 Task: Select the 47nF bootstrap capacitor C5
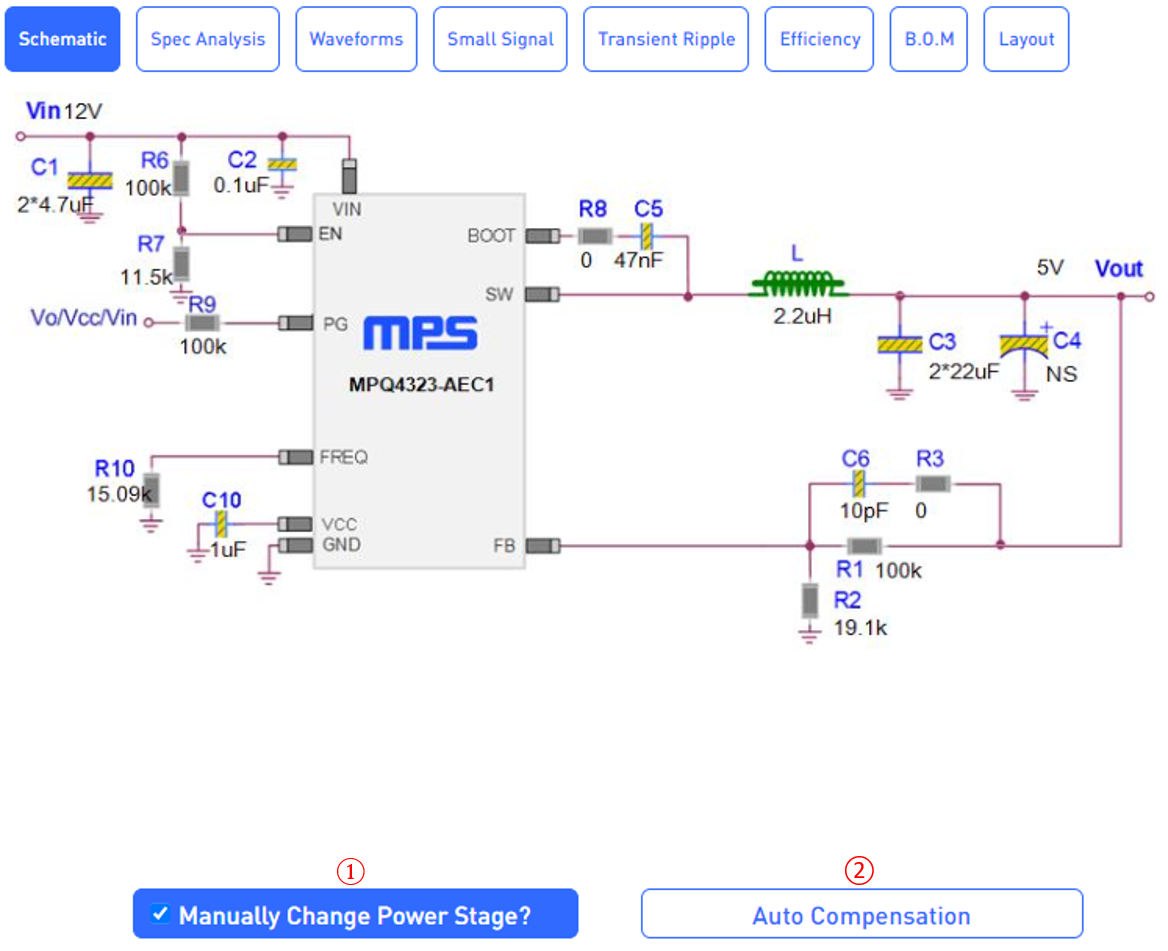(x=649, y=237)
